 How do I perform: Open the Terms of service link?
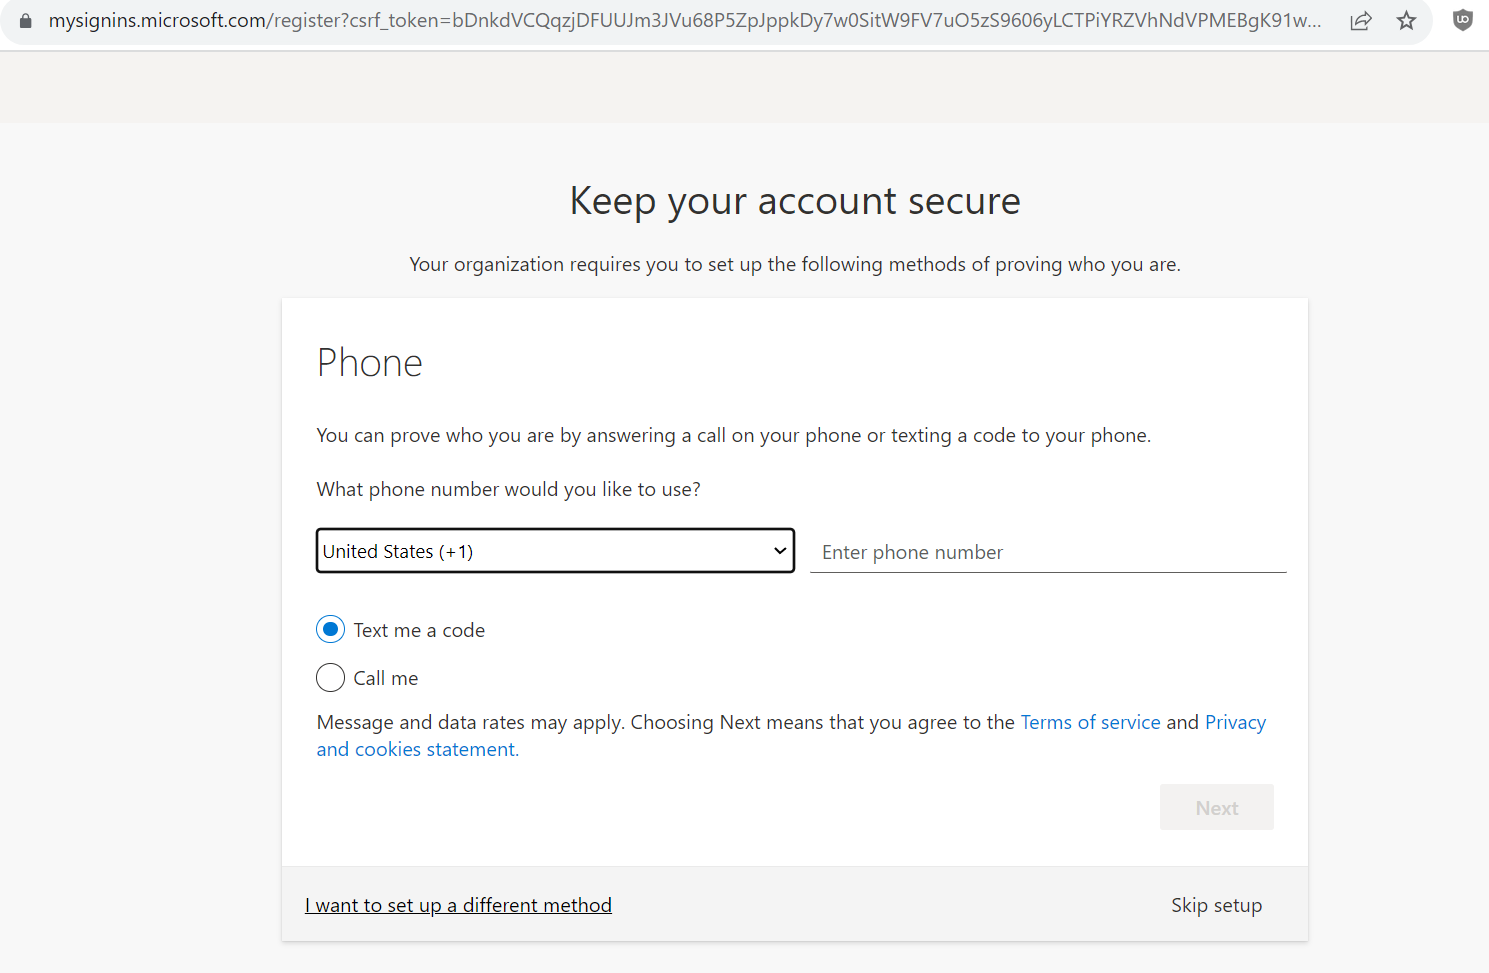(1090, 722)
